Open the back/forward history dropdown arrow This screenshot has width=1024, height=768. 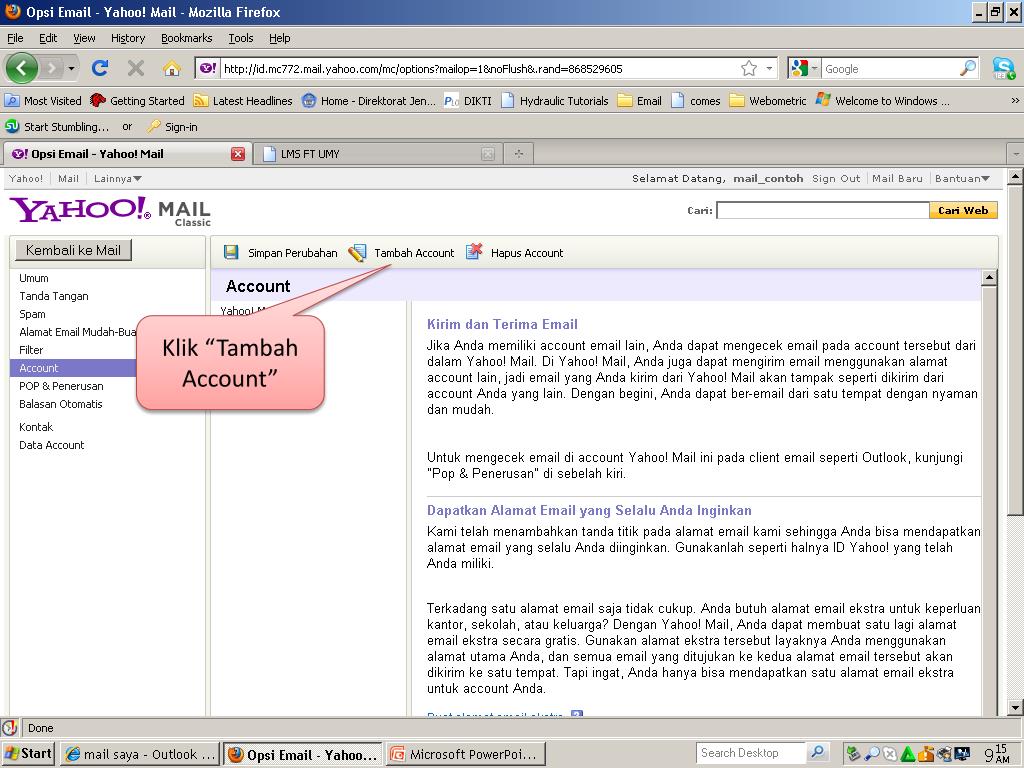[x=71, y=68]
